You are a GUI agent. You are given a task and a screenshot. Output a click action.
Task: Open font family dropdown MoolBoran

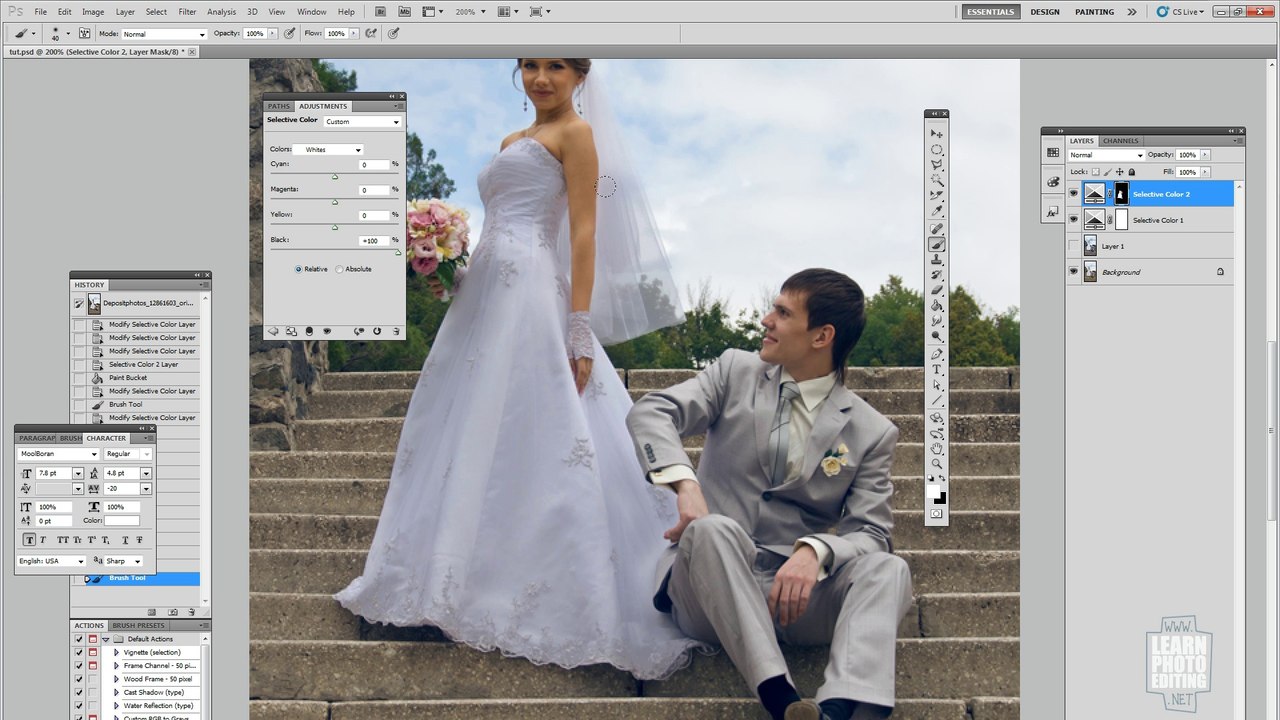point(58,454)
